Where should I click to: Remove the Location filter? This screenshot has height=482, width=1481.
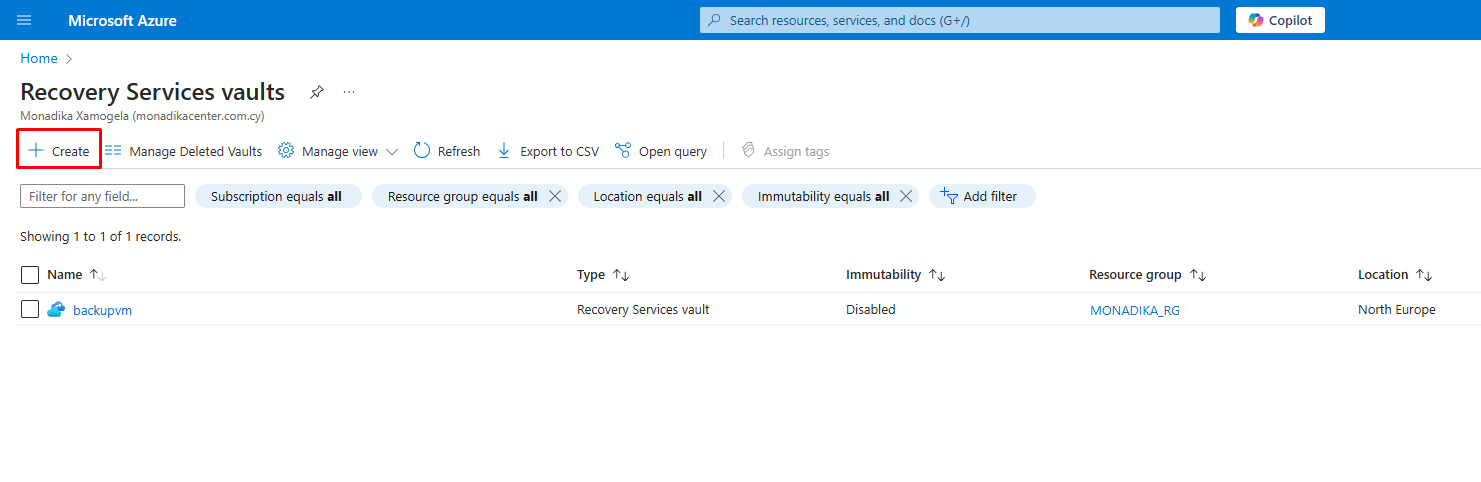tap(718, 196)
